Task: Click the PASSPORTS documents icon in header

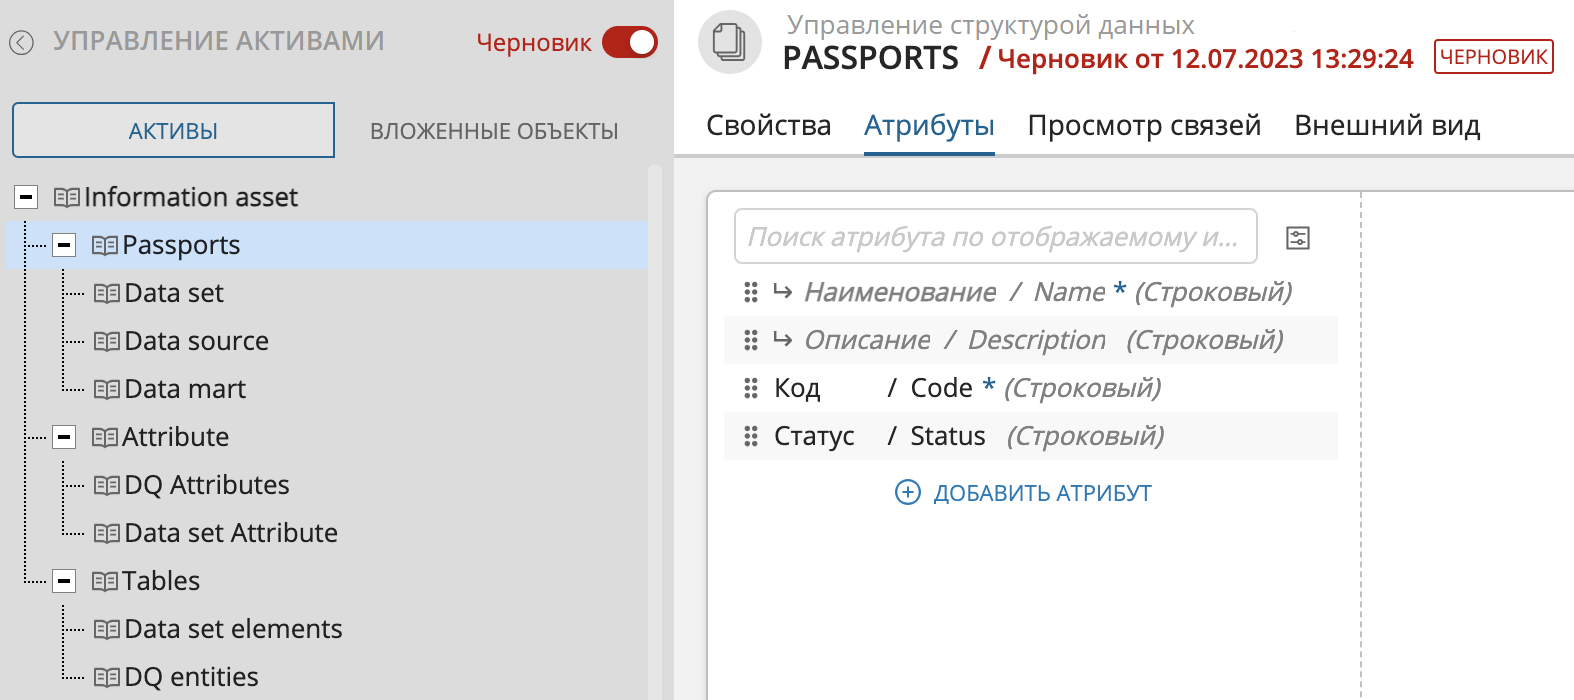Action: tap(729, 43)
